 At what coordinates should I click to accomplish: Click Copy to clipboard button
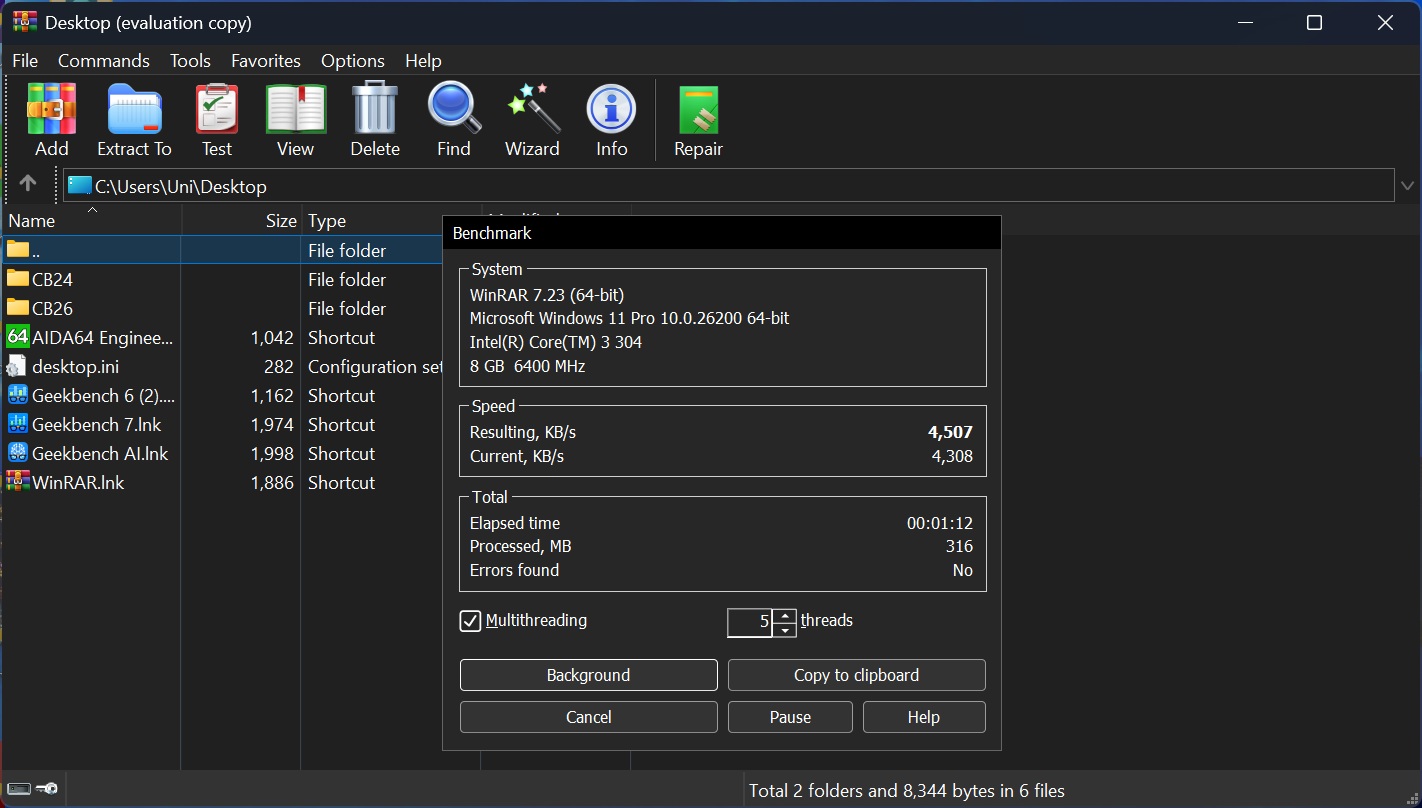857,675
